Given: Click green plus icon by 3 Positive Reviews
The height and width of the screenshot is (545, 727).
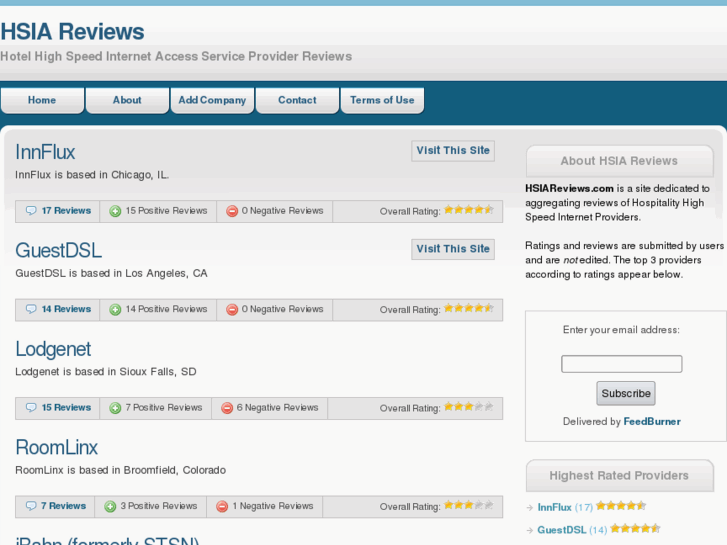Looking at the screenshot, I should click(x=110, y=506).
